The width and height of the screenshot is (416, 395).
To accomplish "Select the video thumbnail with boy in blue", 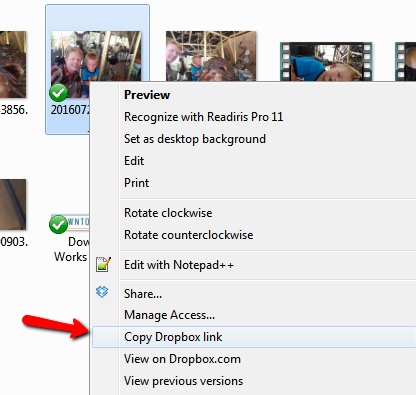I will coord(326,62).
